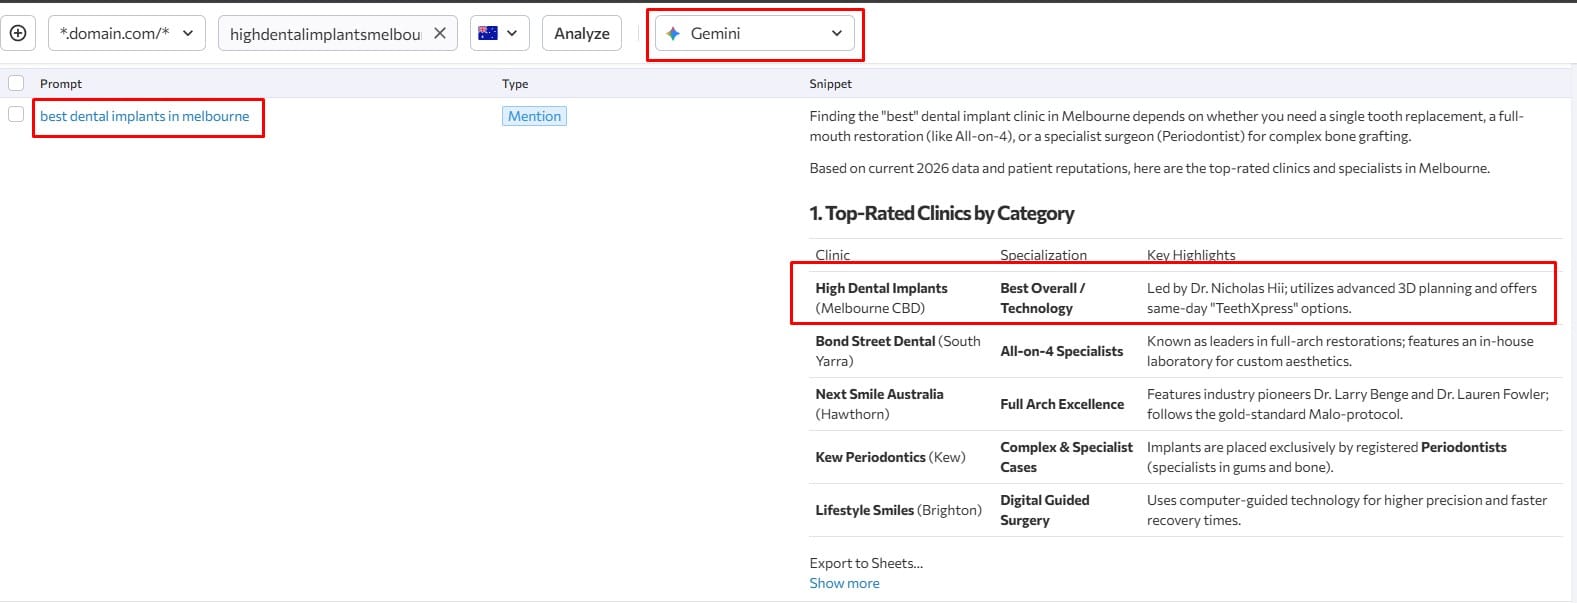
Task: Click the 'Features industry pioneers Dr. Larry Benge' text
Action: 1348,404
